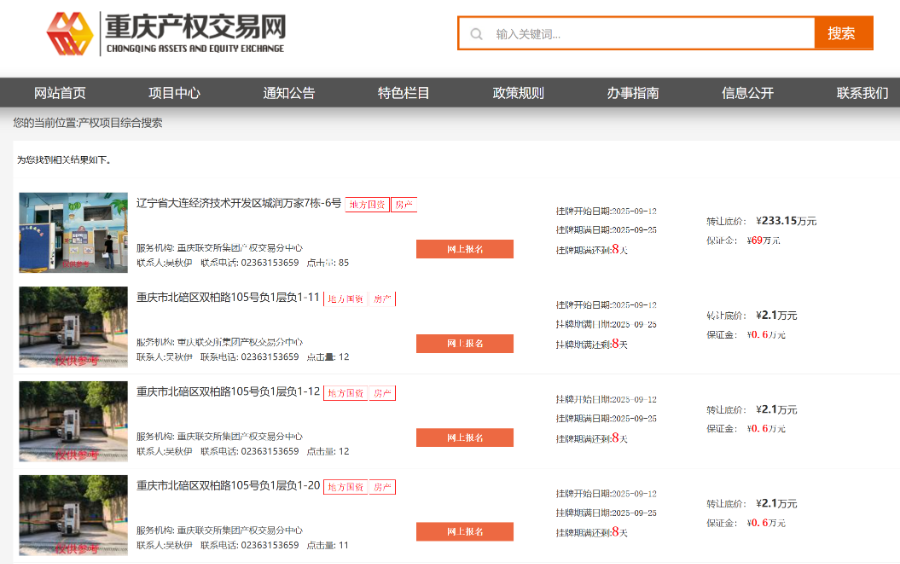900x564 pixels.
Task: Open the 特色栏目 navigation item
Action: 404,93
